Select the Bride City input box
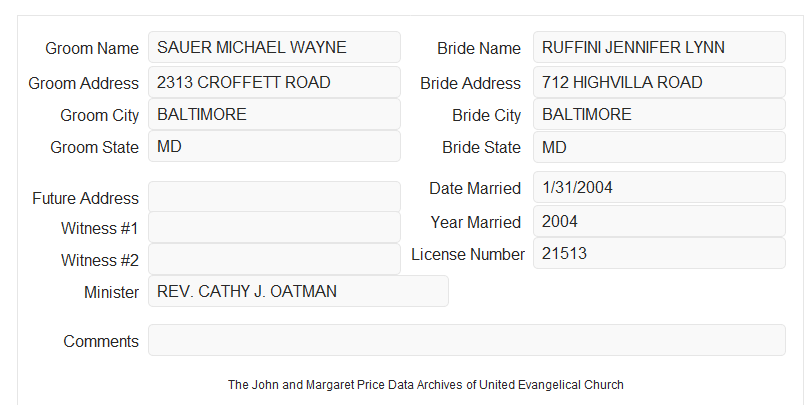The width and height of the screenshot is (805, 405). coord(659,114)
